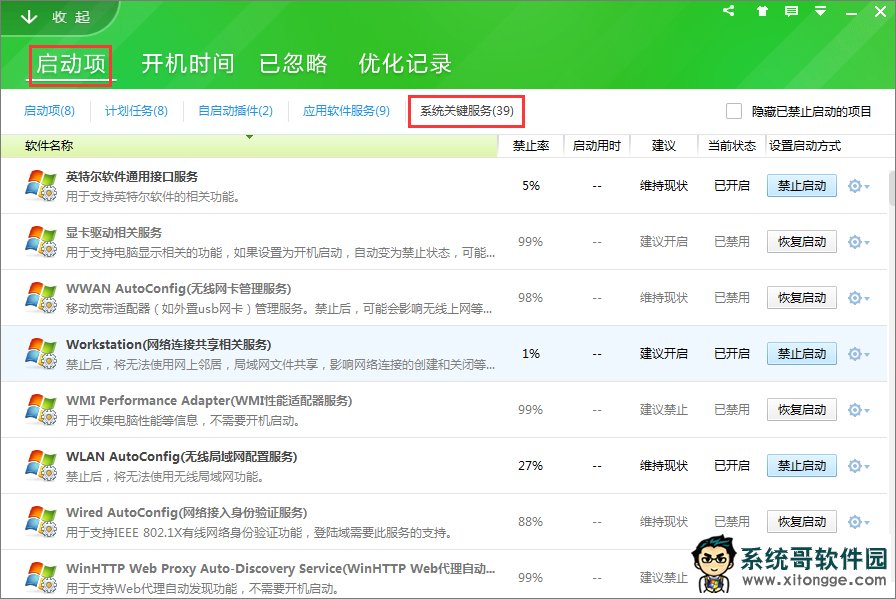Expand gear dropdown for Wired AutoConfig

[x=858, y=522]
